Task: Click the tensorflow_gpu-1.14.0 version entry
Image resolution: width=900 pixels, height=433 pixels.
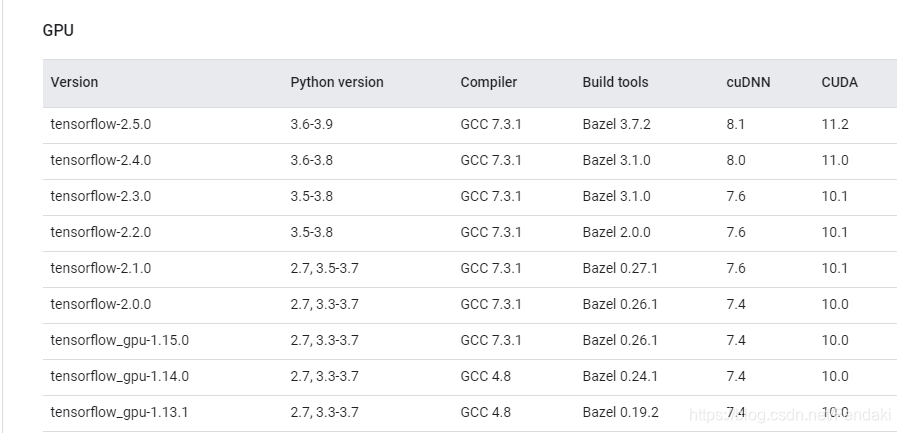Action: [119, 376]
